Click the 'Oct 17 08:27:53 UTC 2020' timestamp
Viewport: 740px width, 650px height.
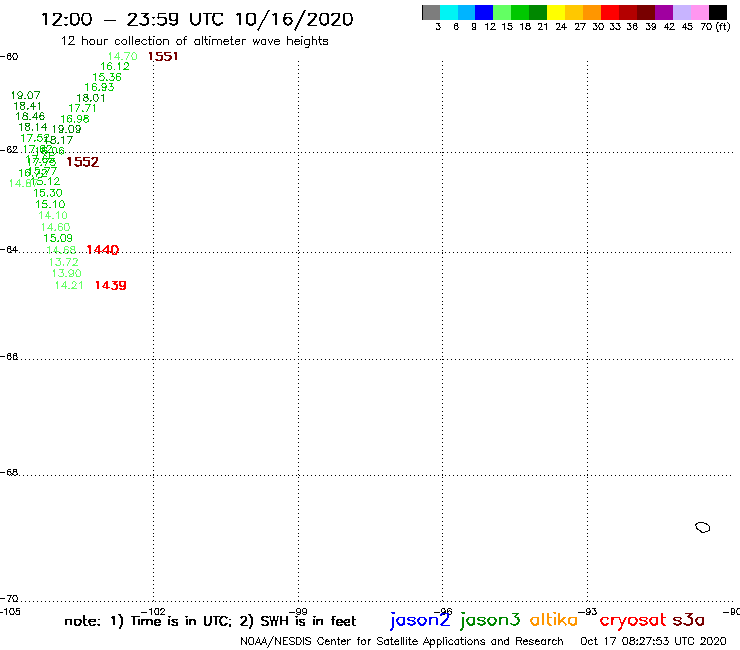click(653, 642)
